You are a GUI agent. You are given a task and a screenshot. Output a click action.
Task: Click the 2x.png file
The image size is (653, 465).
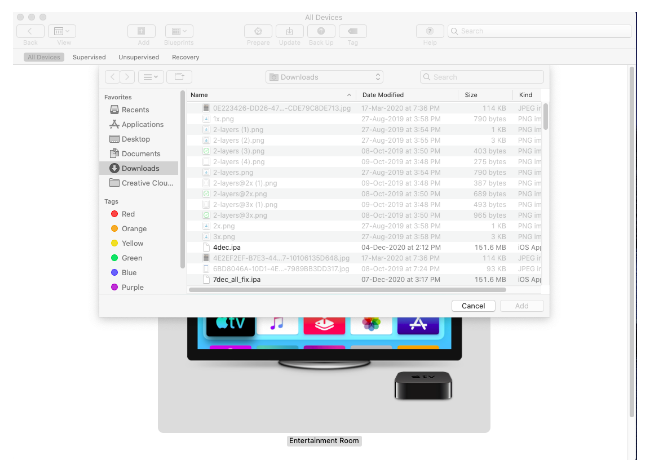pos(364,226)
